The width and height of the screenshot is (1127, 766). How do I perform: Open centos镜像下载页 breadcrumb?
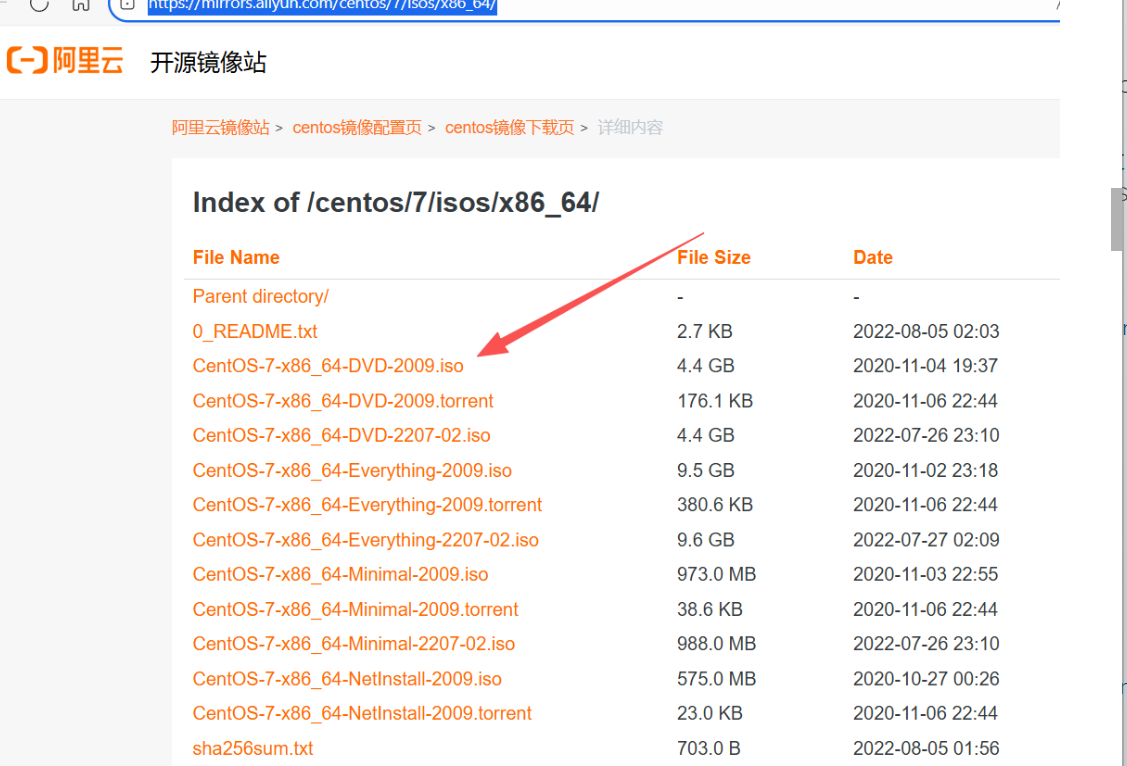509,128
